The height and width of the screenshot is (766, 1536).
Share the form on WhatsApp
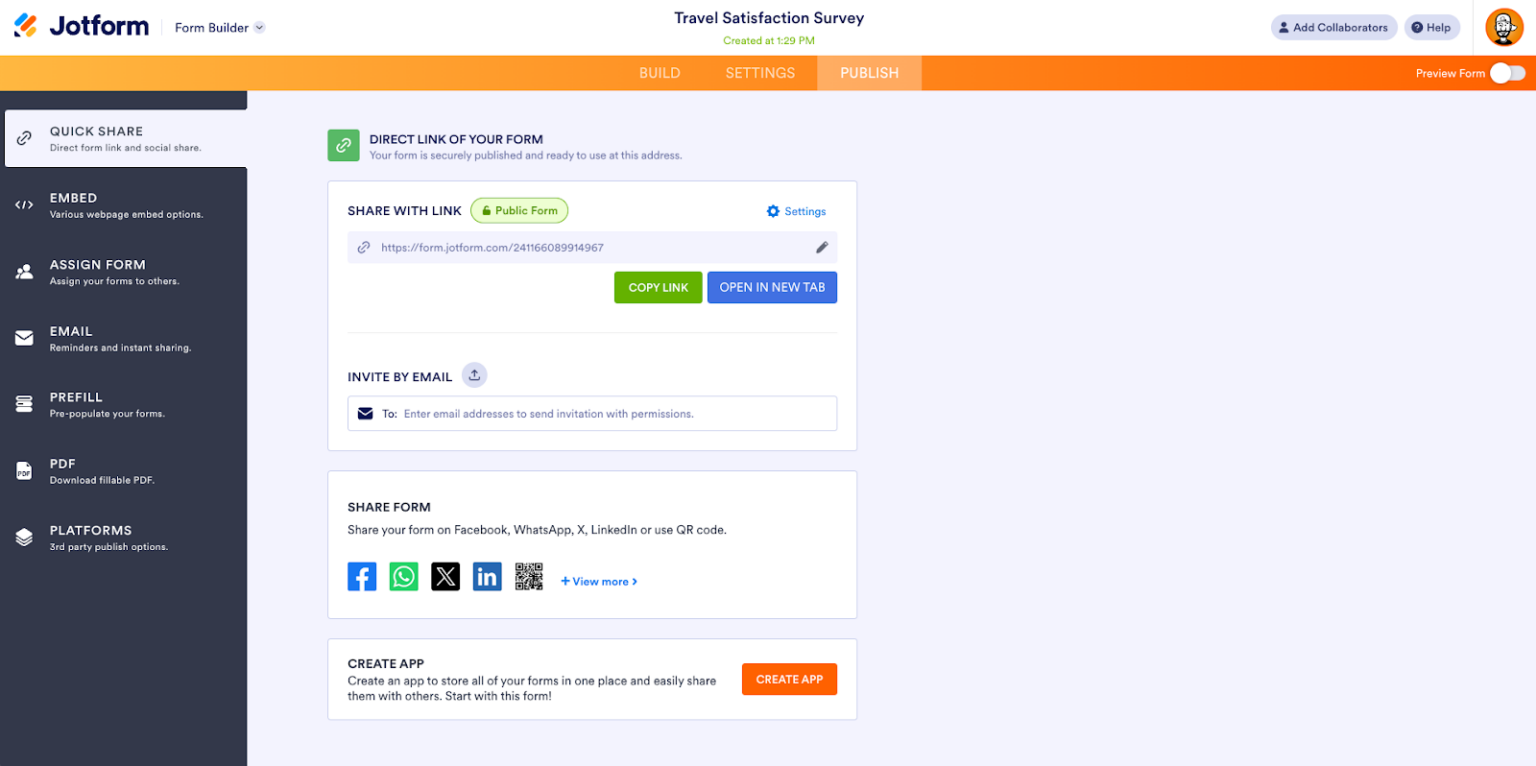(x=403, y=576)
